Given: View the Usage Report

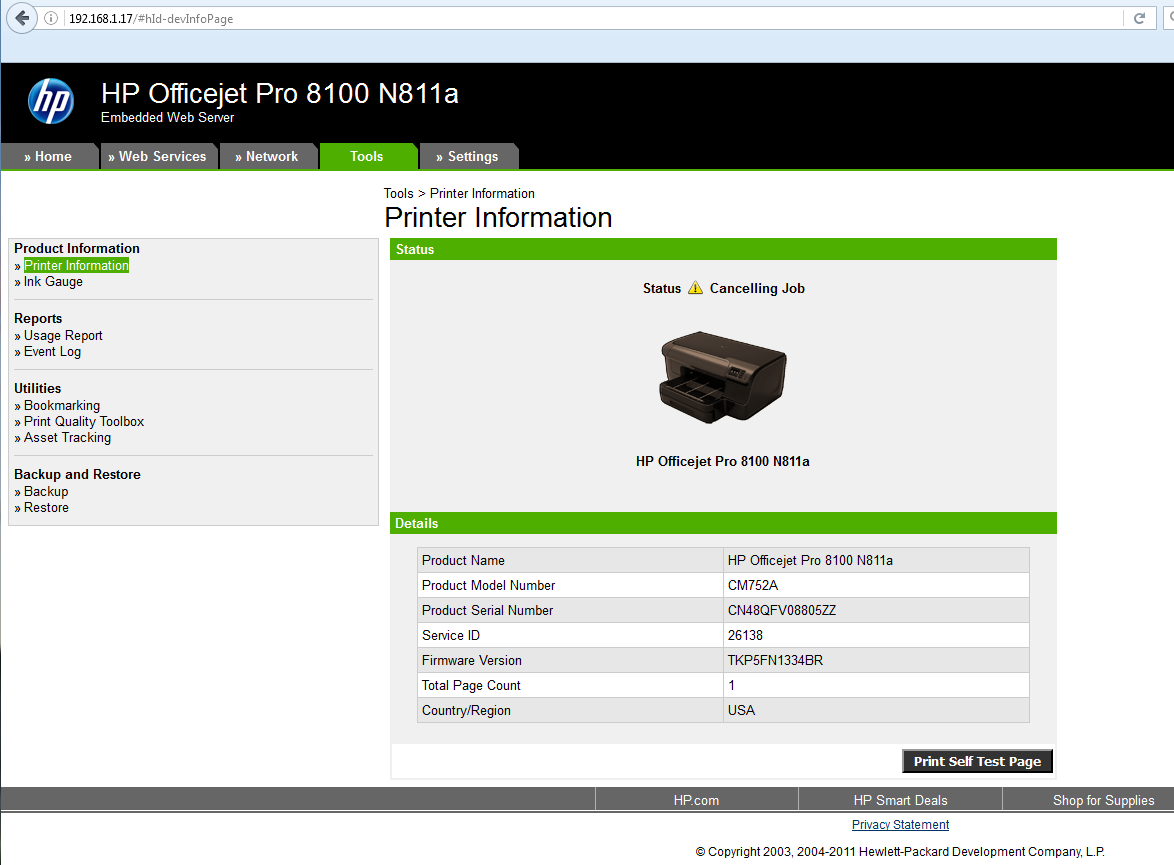Looking at the screenshot, I should click(63, 336).
